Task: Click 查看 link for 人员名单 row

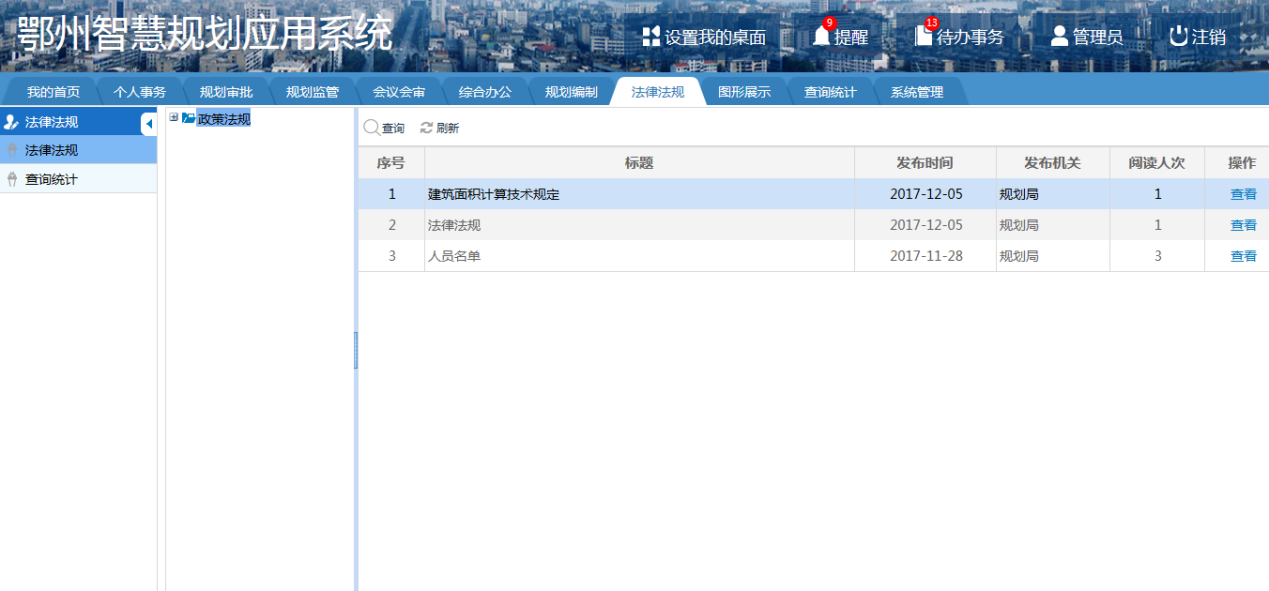Action: (x=1243, y=256)
